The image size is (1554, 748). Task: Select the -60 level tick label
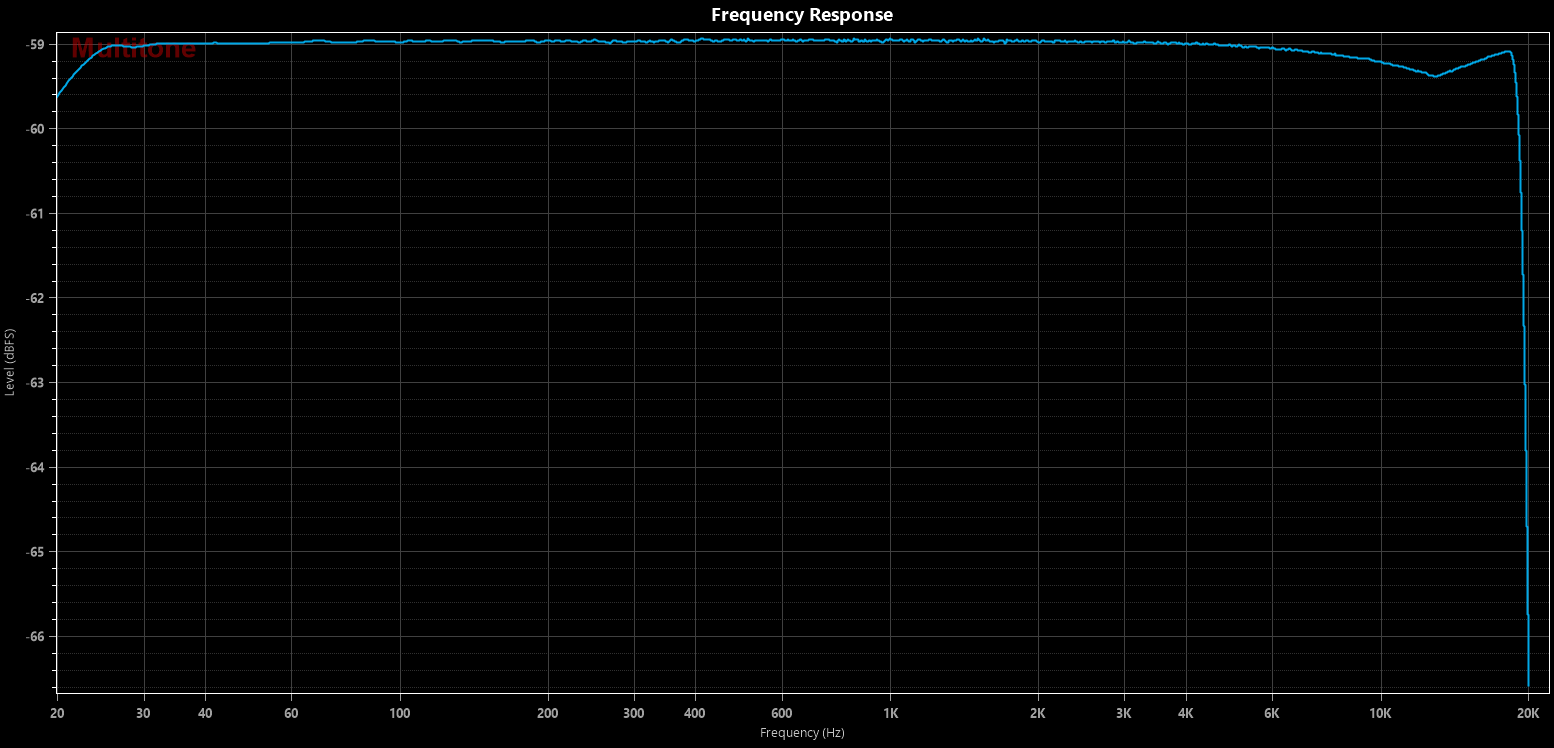(x=34, y=129)
